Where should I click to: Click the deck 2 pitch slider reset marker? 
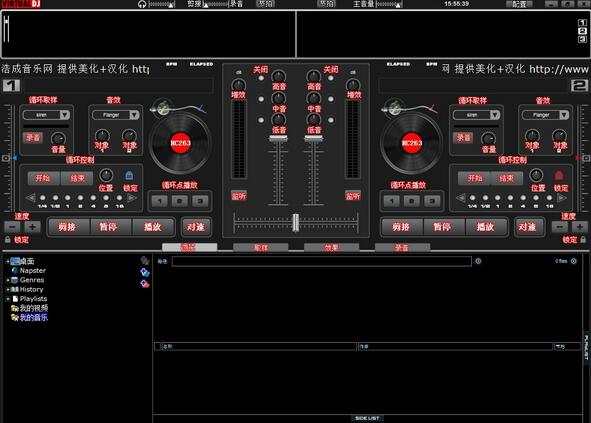coord(586,158)
